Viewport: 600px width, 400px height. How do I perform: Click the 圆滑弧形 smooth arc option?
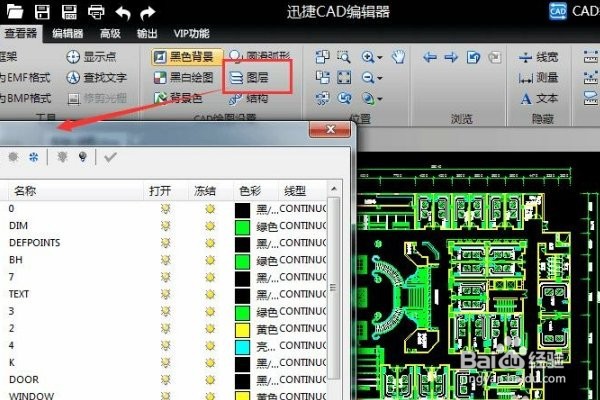(259, 57)
